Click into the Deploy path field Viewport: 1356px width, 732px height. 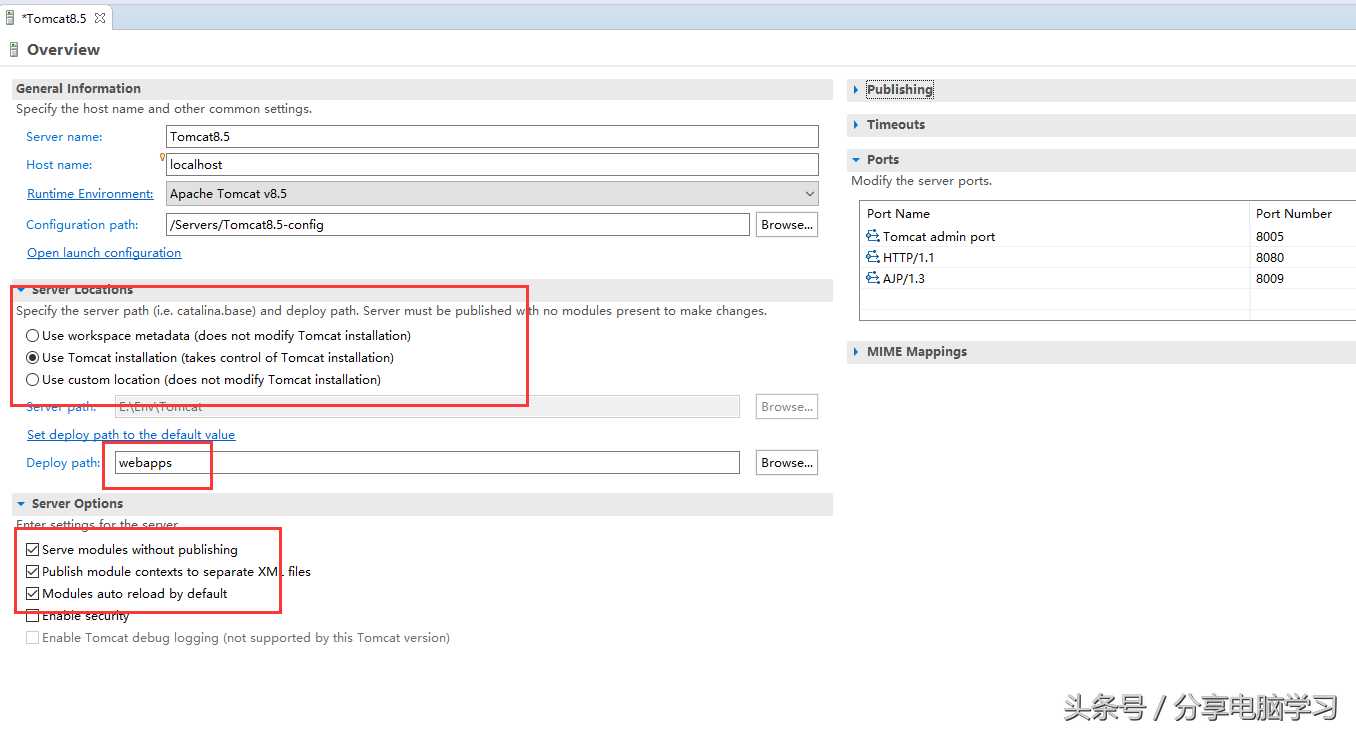[x=428, y=463]
